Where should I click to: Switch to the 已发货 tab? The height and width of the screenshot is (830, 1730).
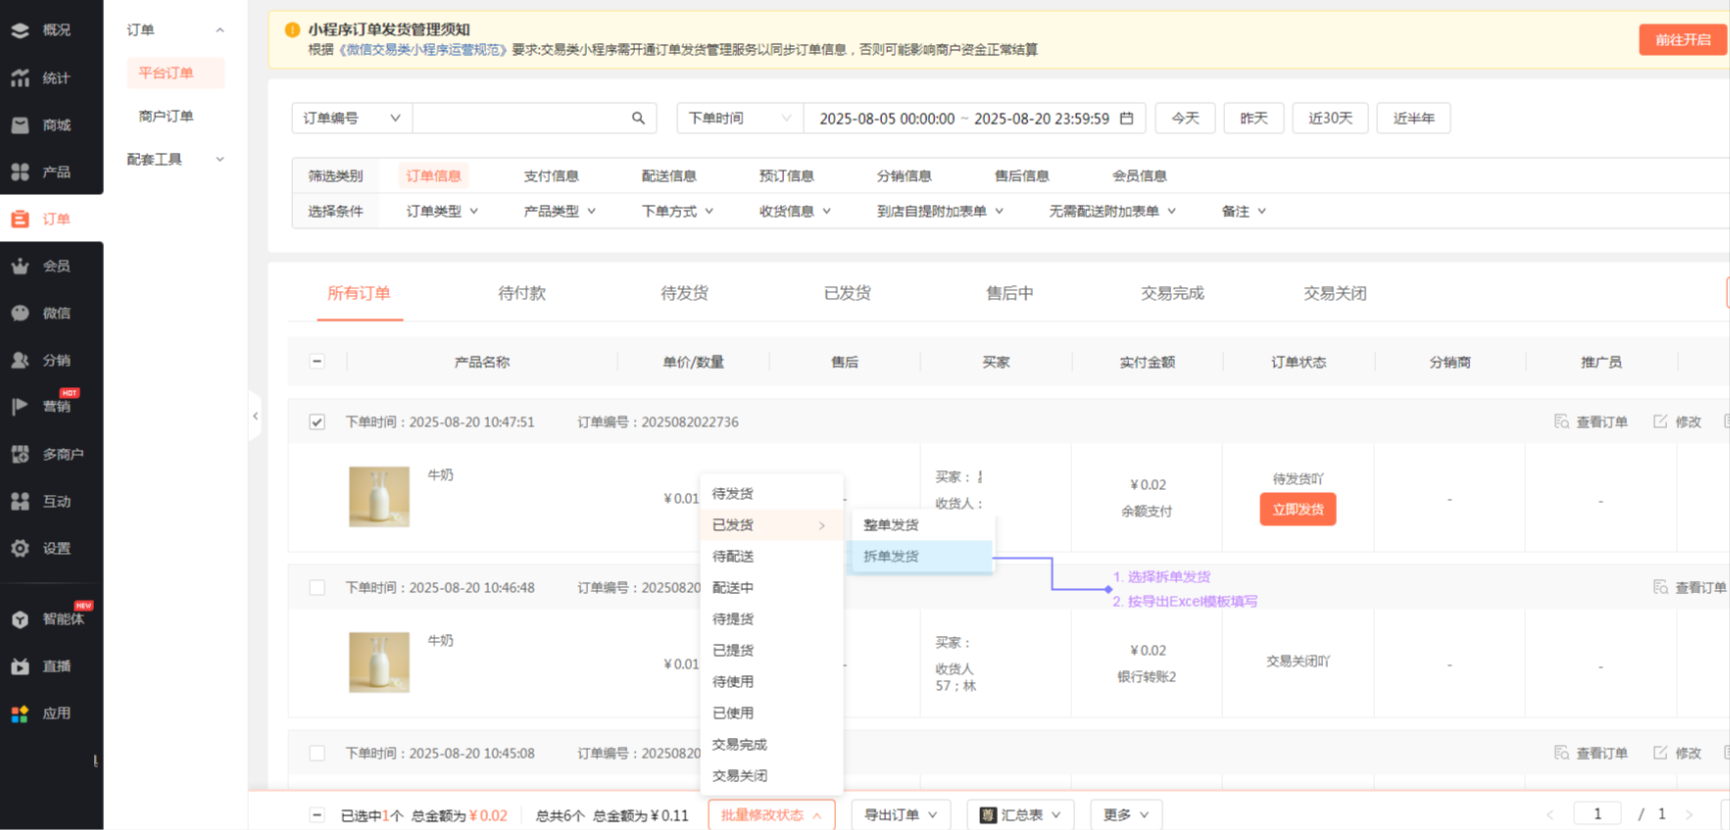[x=847, y=293]
